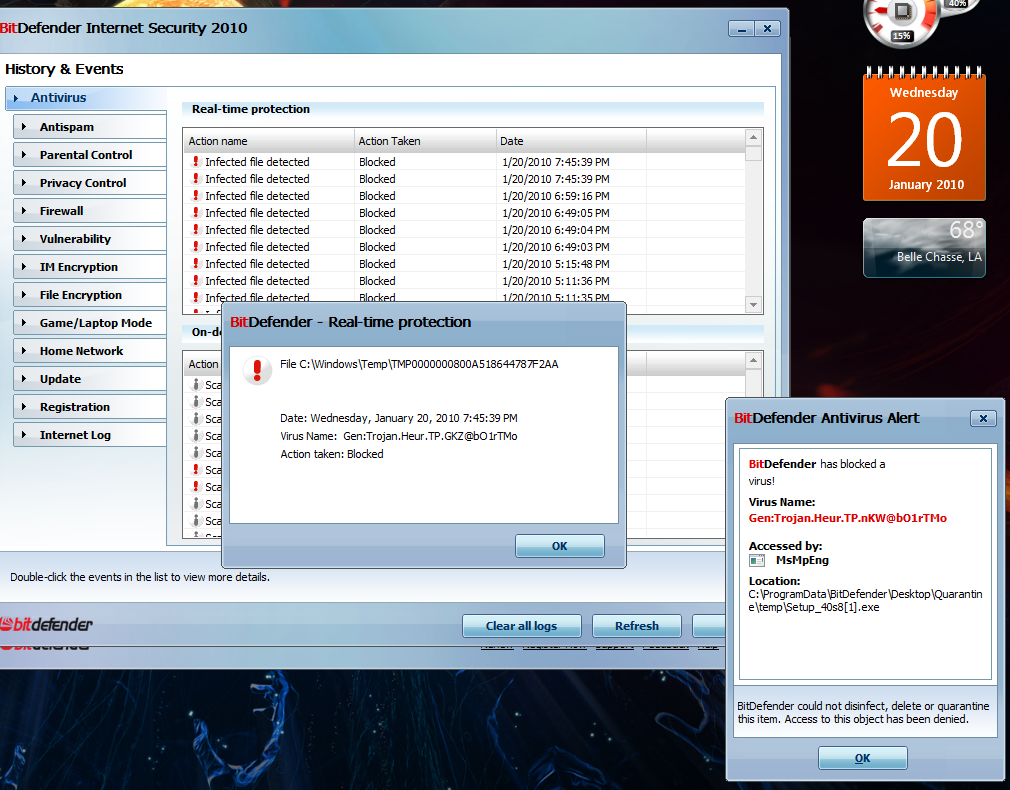Select infected file event at 6:49:03 PM
This screenshot has height=790, width=1010.
point(464,247)
